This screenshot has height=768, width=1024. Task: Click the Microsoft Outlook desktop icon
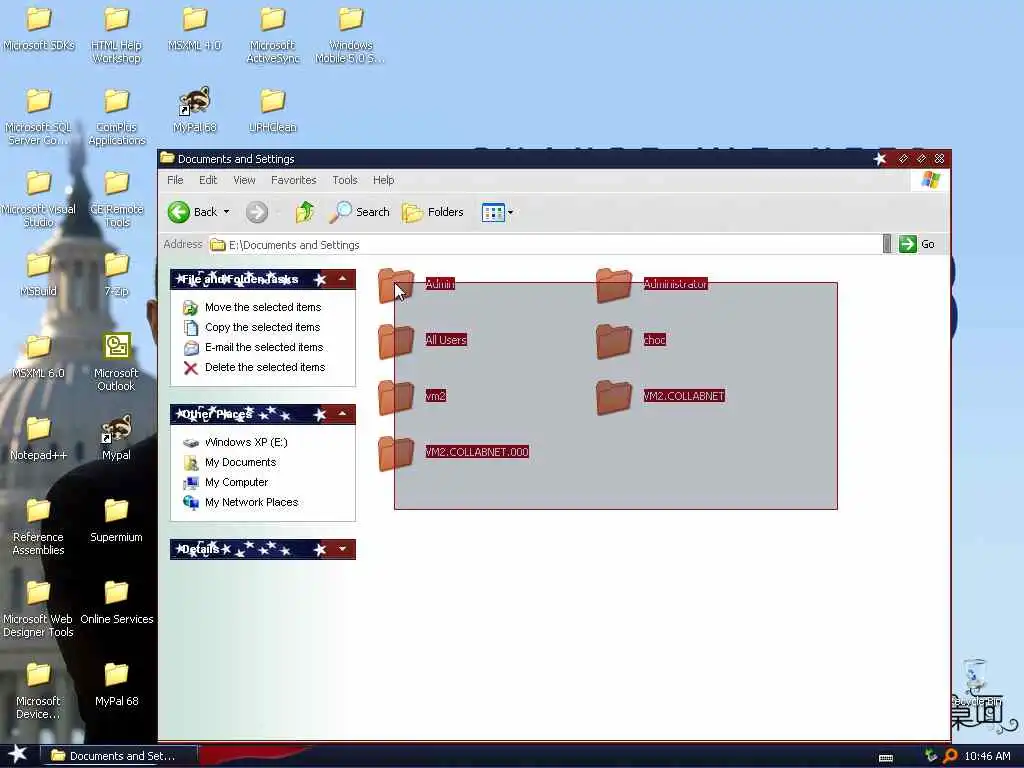coord(116,346)
